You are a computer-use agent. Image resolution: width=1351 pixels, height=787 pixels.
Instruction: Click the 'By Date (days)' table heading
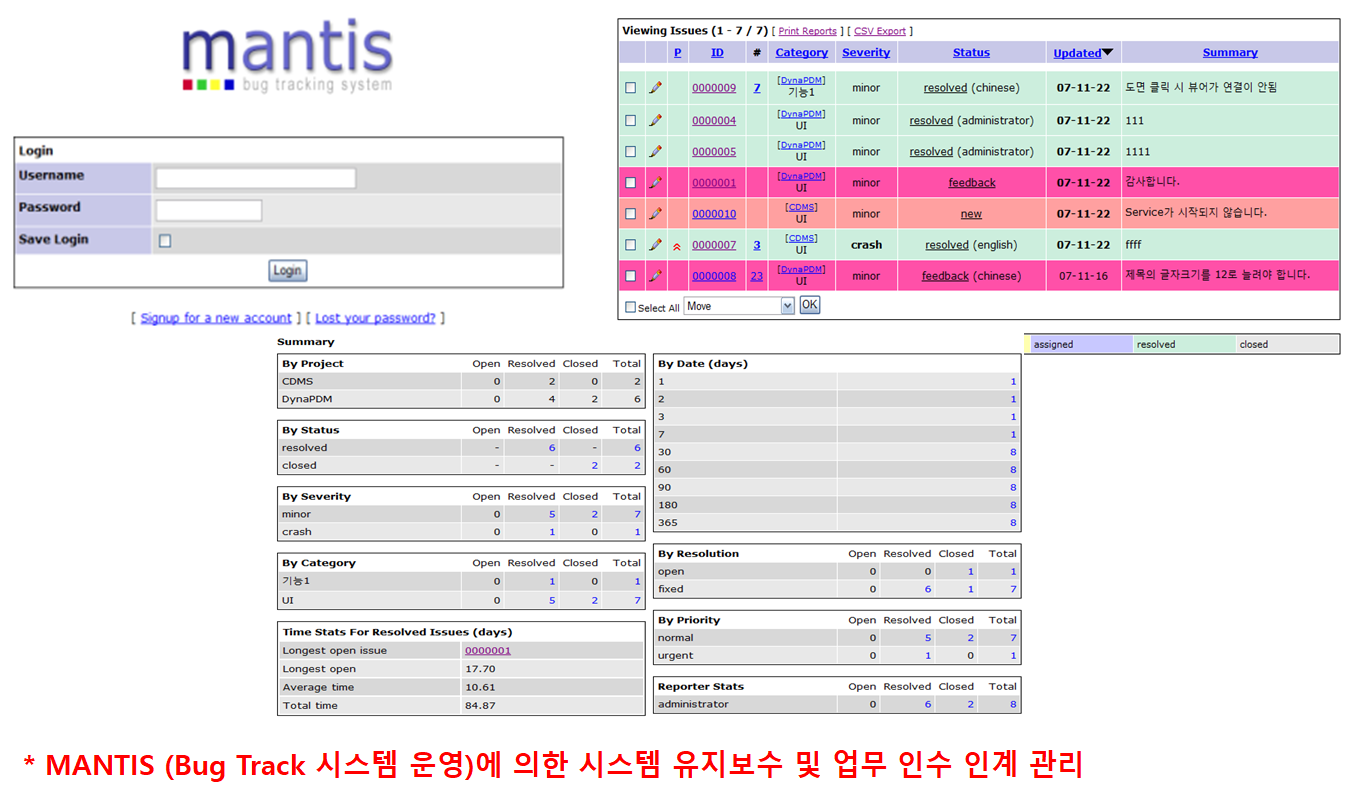click(x=703, y=364)
